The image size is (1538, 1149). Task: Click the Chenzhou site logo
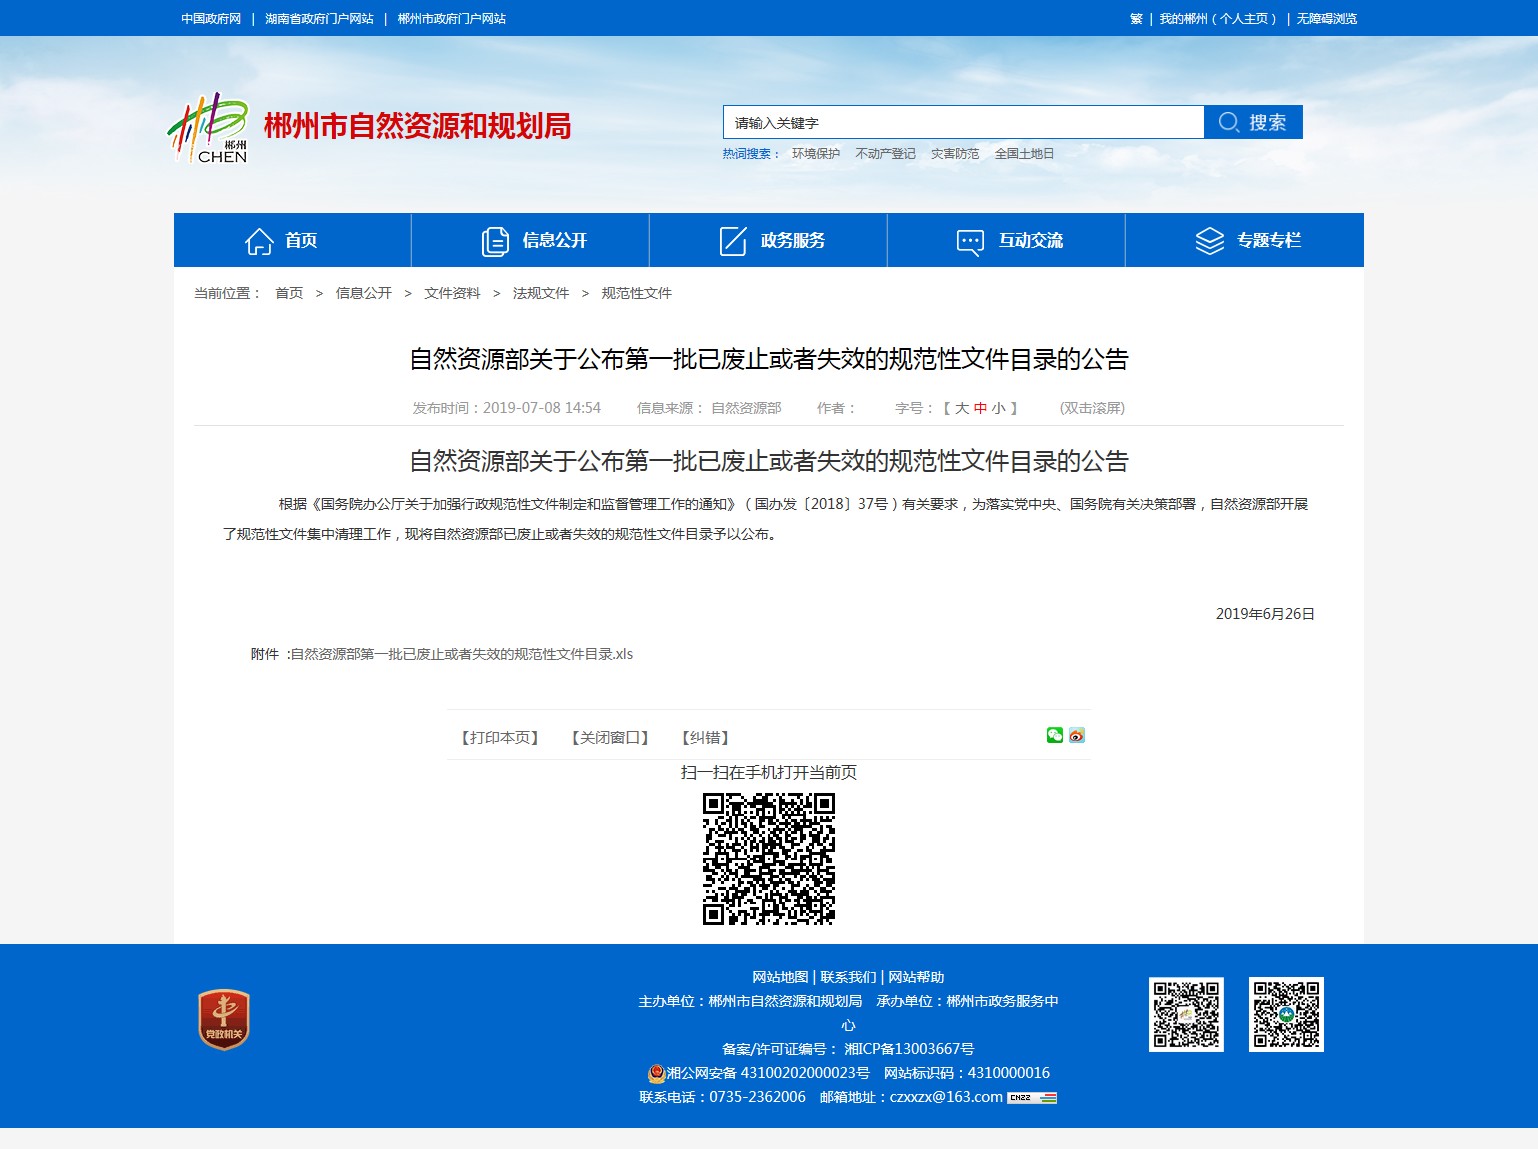(x=207, y=128)
